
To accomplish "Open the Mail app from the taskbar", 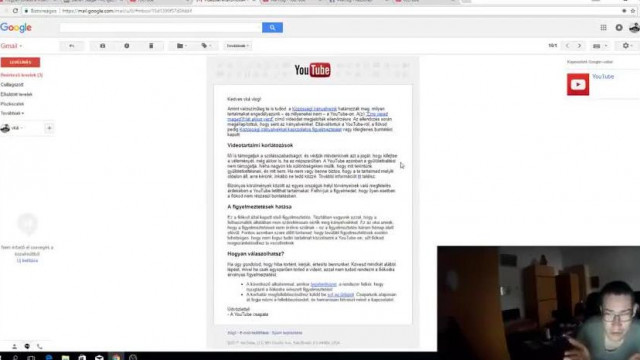I will tap(99, 357).
